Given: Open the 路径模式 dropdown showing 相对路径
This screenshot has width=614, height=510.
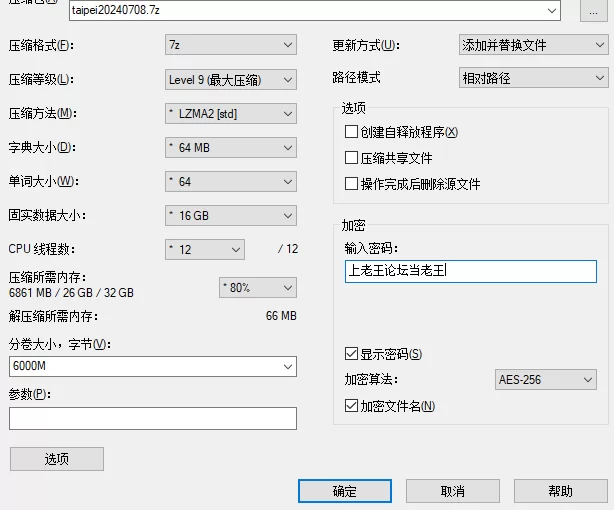Looking at the screenshot, I should [x=533, y=78].
